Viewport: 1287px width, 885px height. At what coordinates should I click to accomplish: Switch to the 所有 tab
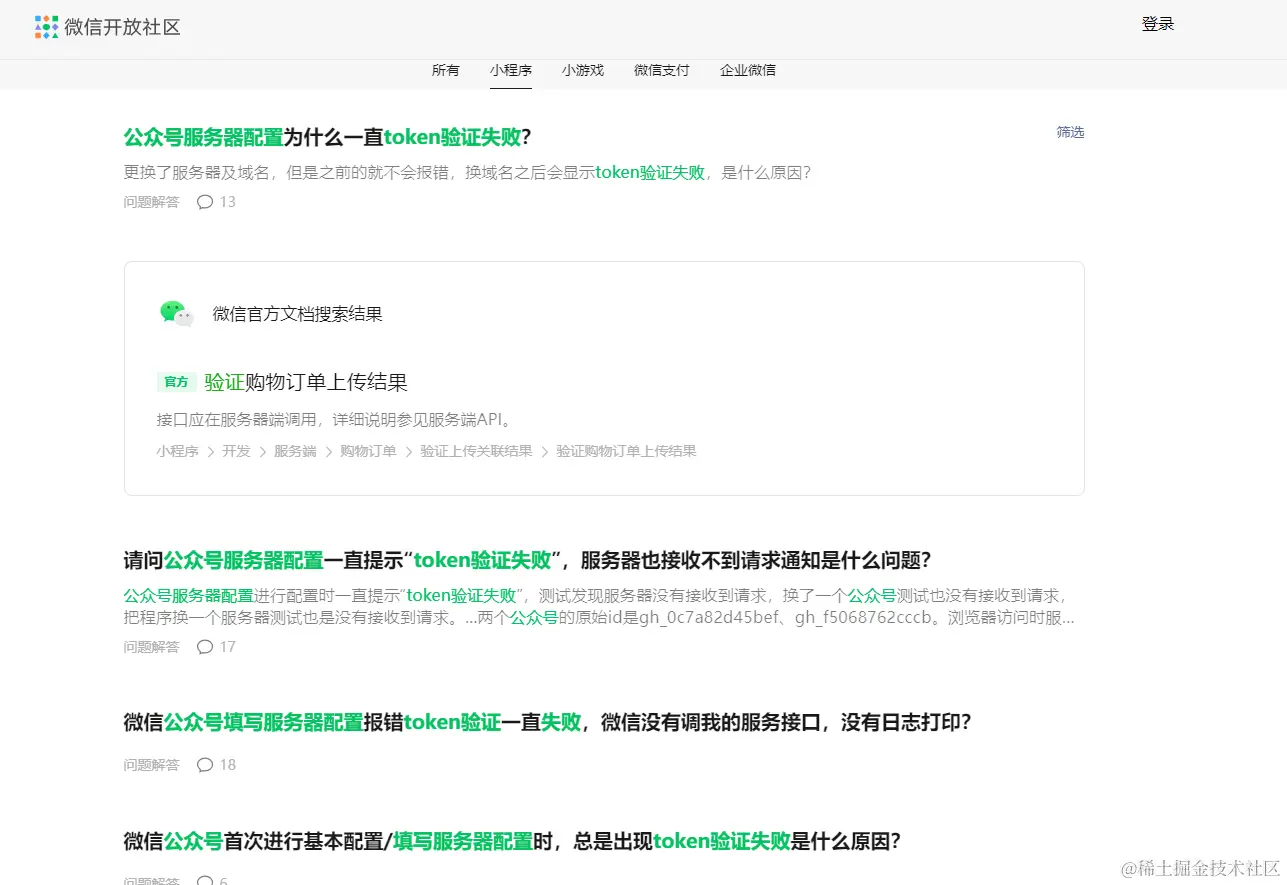point(446,70)
